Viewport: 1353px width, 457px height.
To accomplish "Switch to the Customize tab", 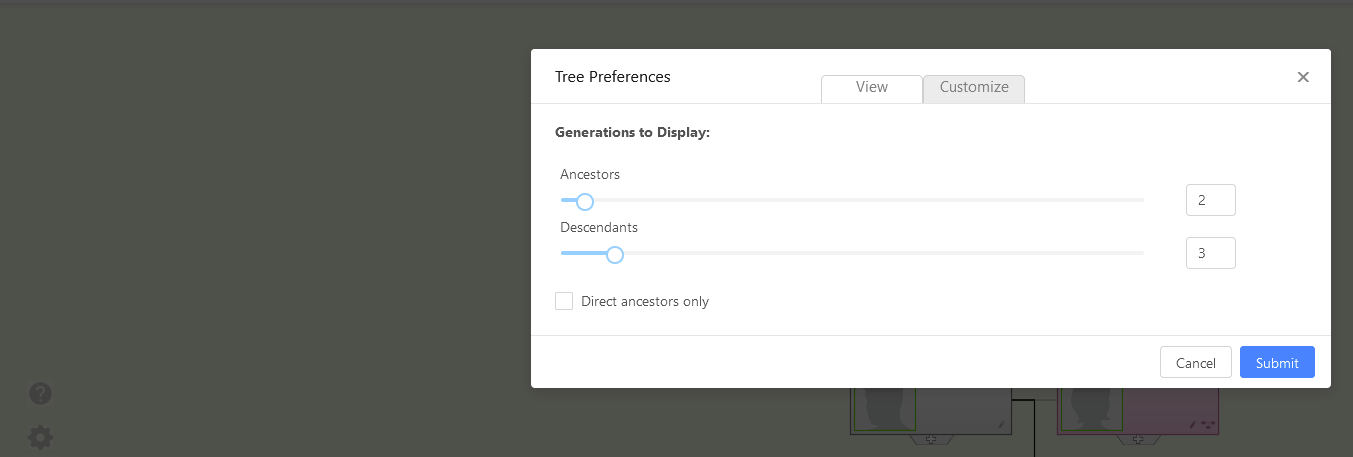I will click(x=974, y=87).
